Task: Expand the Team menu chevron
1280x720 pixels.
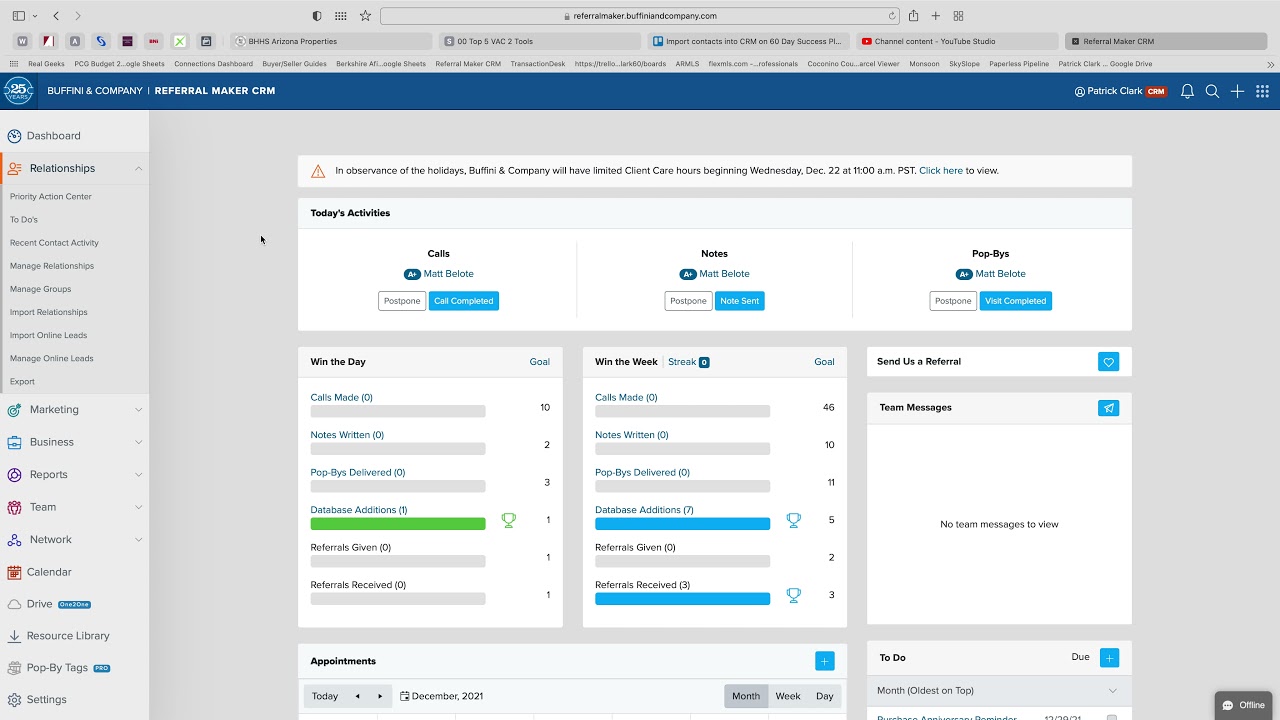Action: click(x=138, y=507)
